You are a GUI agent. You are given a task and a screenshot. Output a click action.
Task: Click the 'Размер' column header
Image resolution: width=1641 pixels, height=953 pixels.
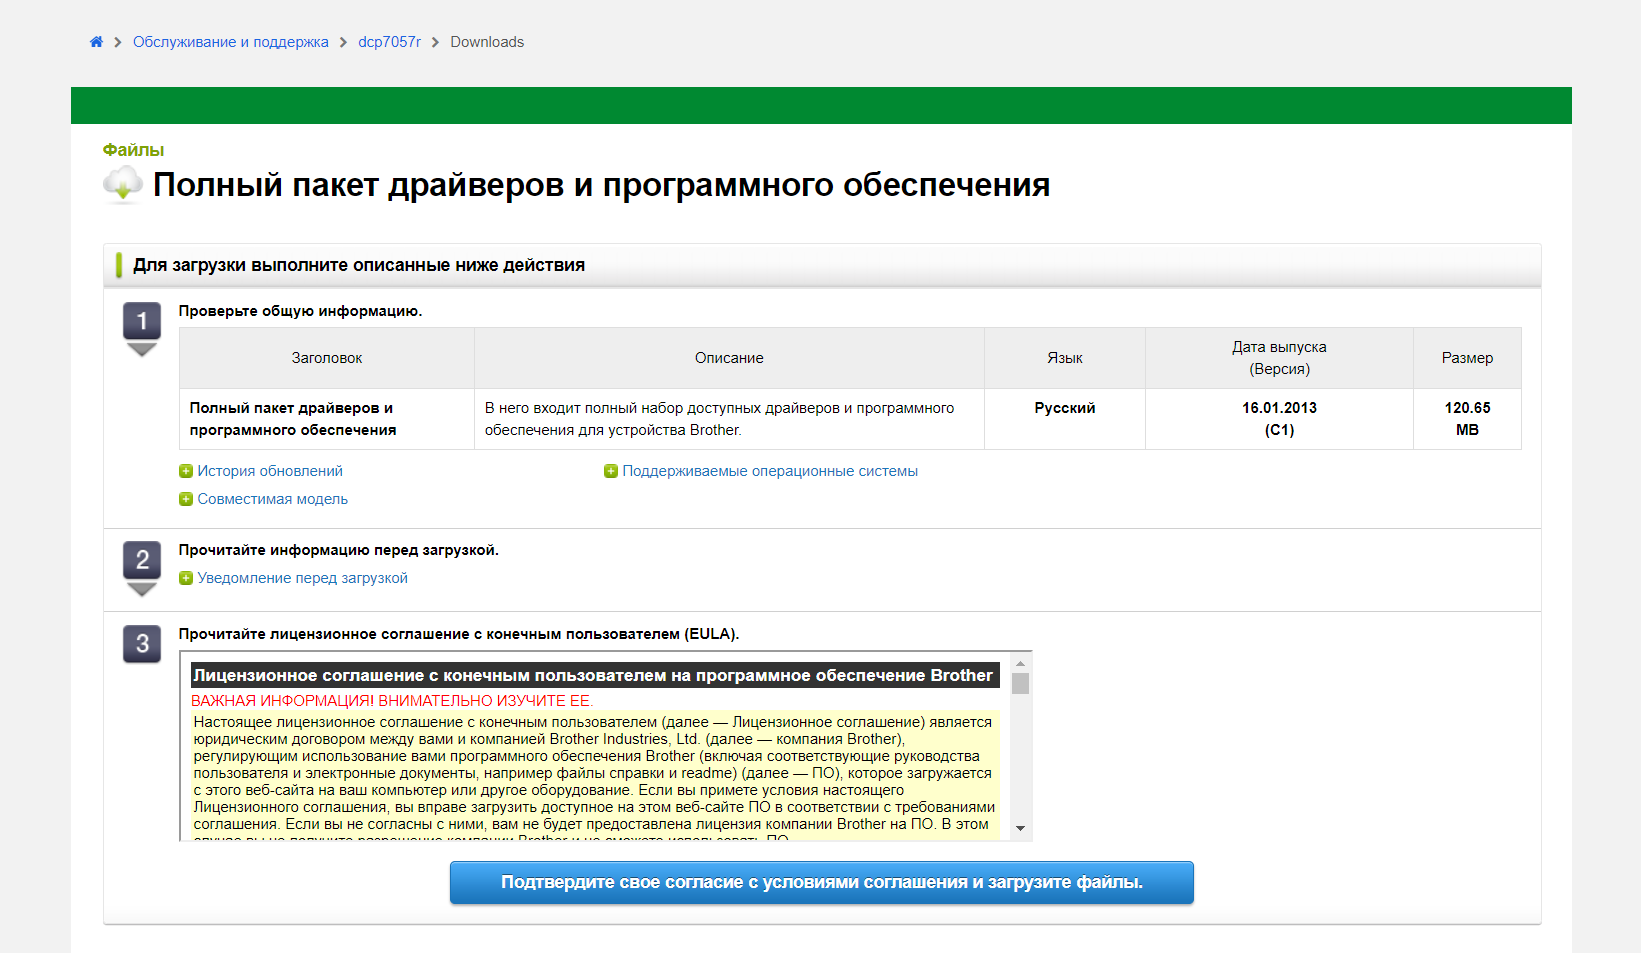pyautogui.click(x=1467, y=358)
